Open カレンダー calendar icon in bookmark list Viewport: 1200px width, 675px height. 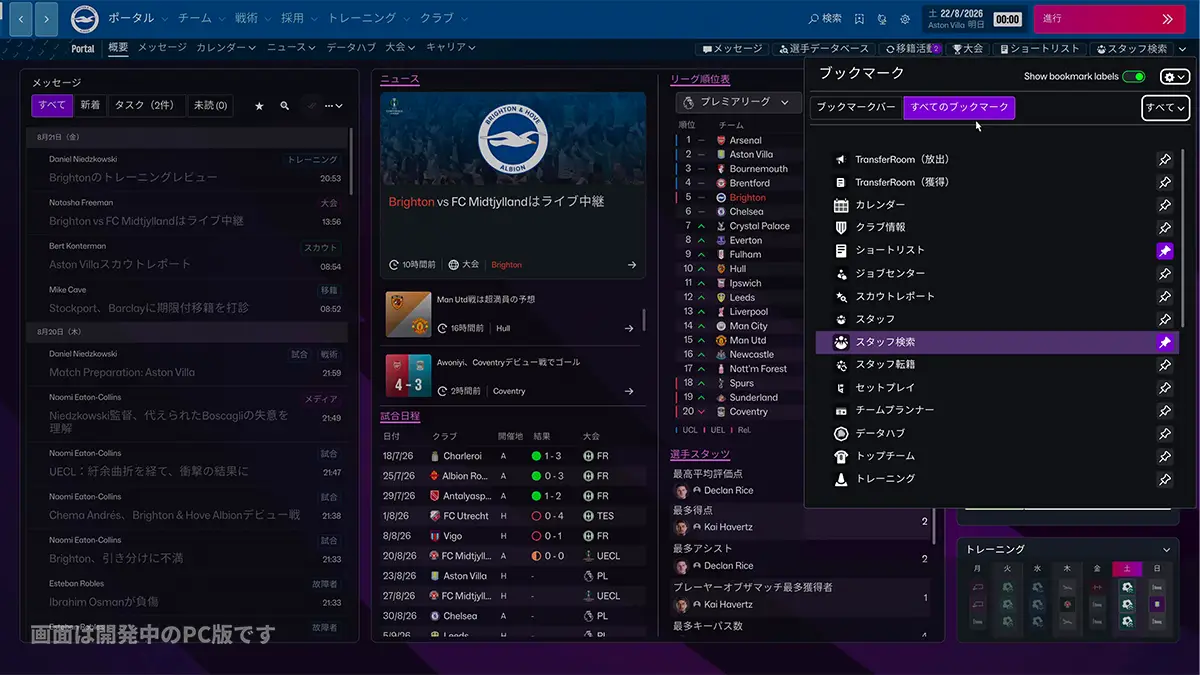tap(841, 205)
